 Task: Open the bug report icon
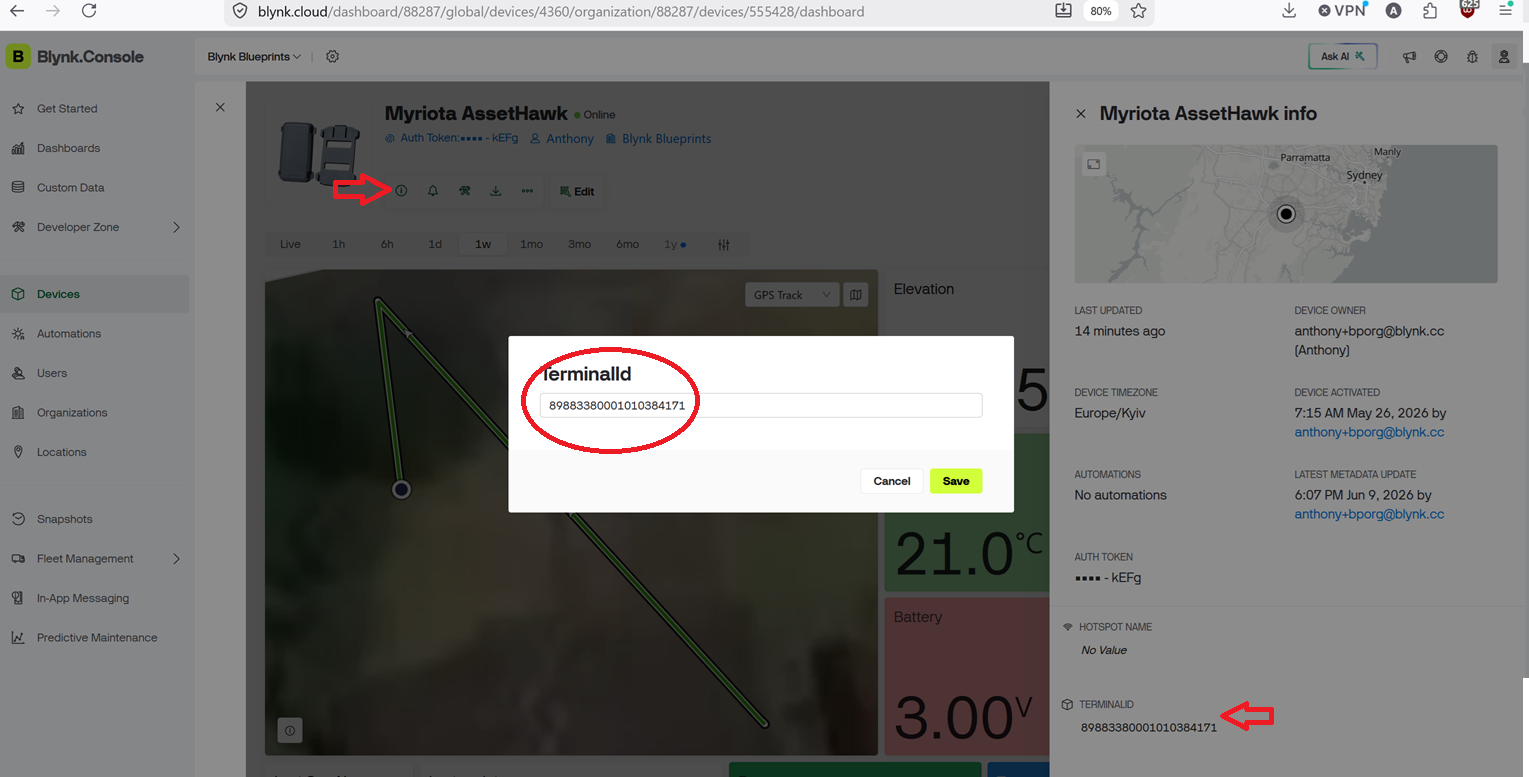[x=1472, y=57]
